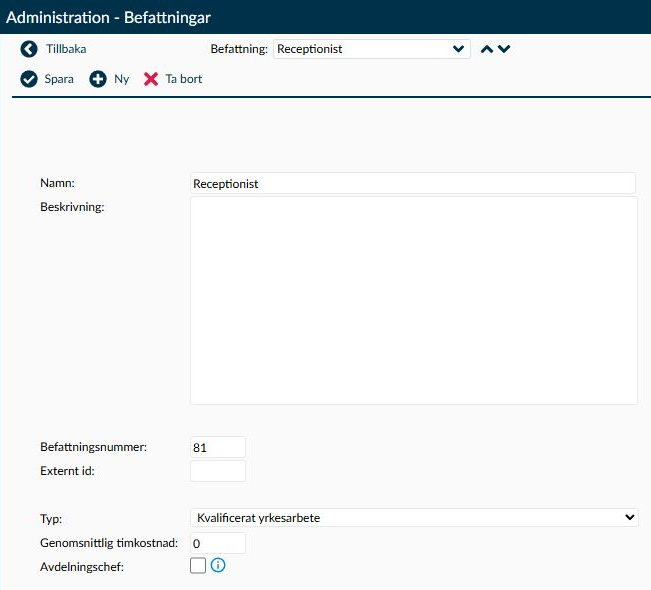Click the Namn: label
This screenshot has height=590, width=651.
click(x=57, y=183)
